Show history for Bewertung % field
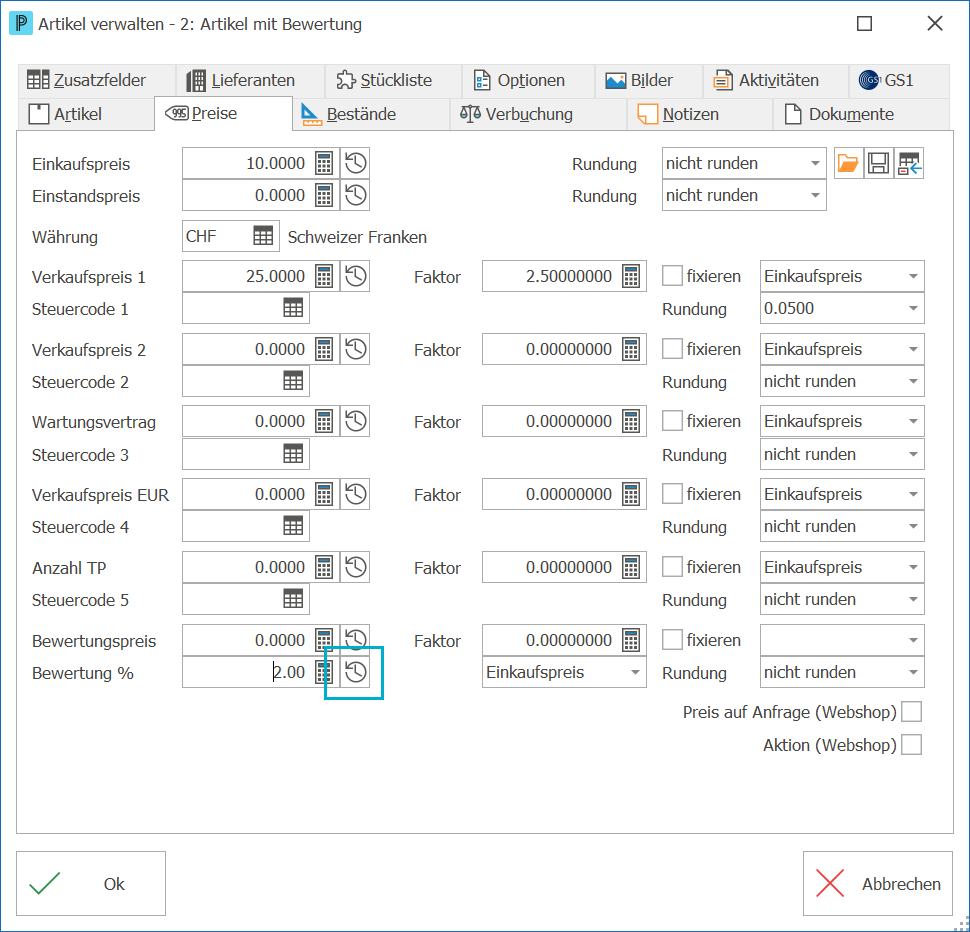Image resolution: width=970 pixels, height=932 pixels. point(356,672)
